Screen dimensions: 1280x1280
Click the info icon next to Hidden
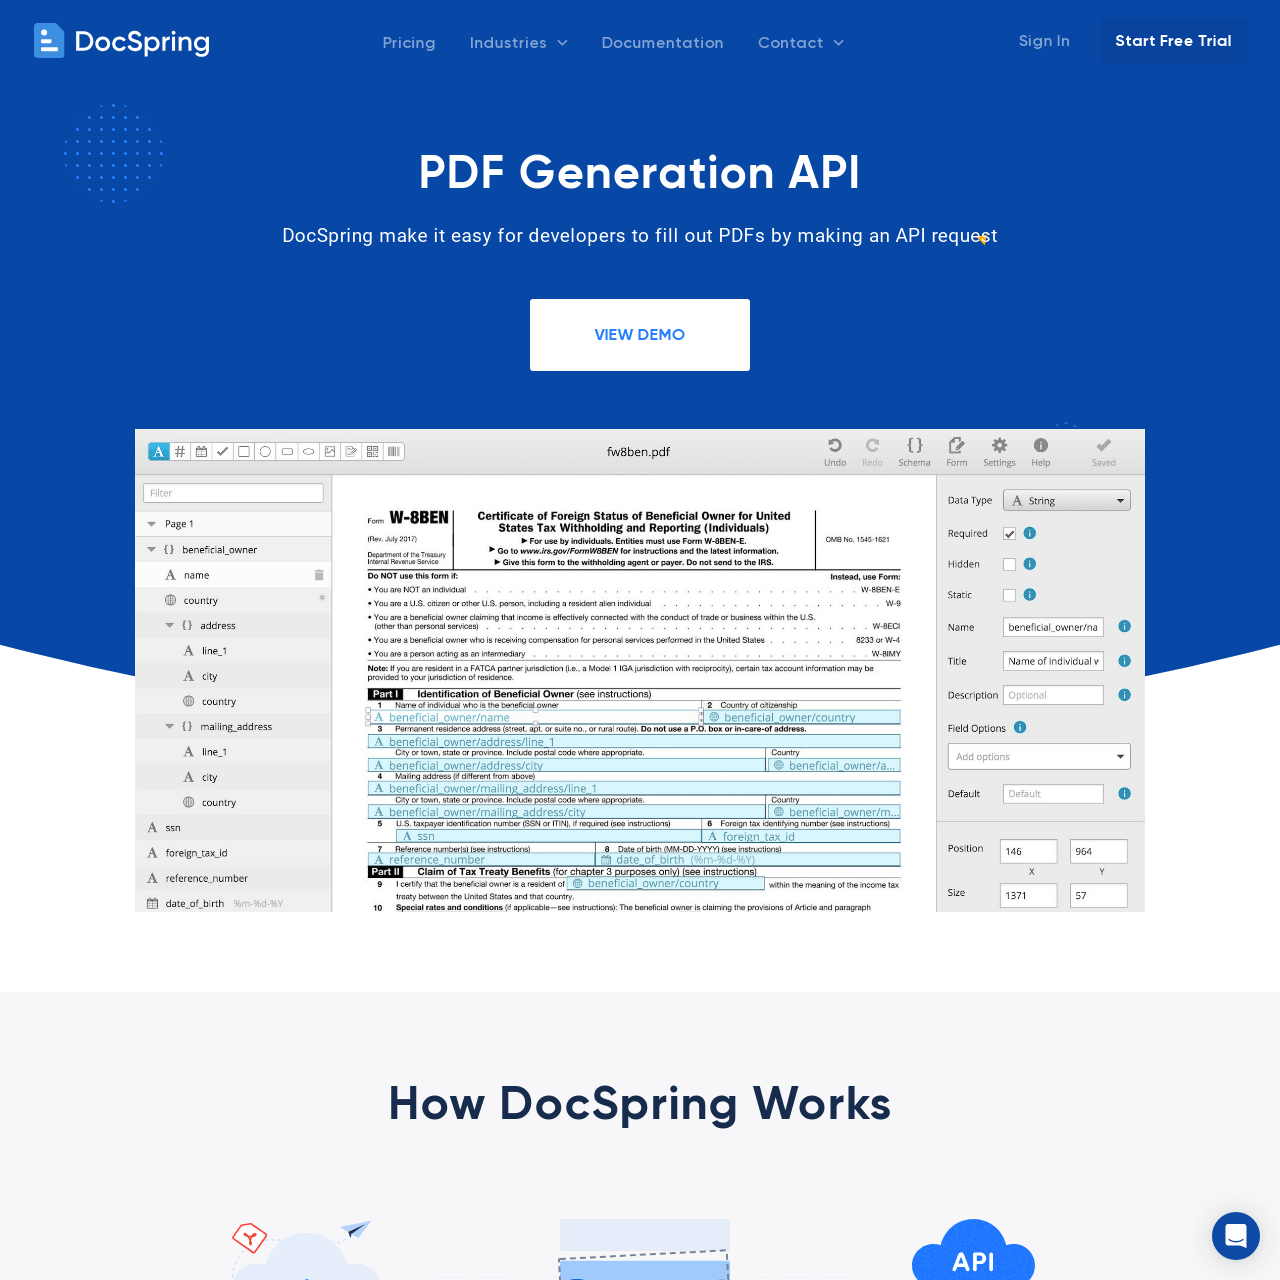(1030, 564)
